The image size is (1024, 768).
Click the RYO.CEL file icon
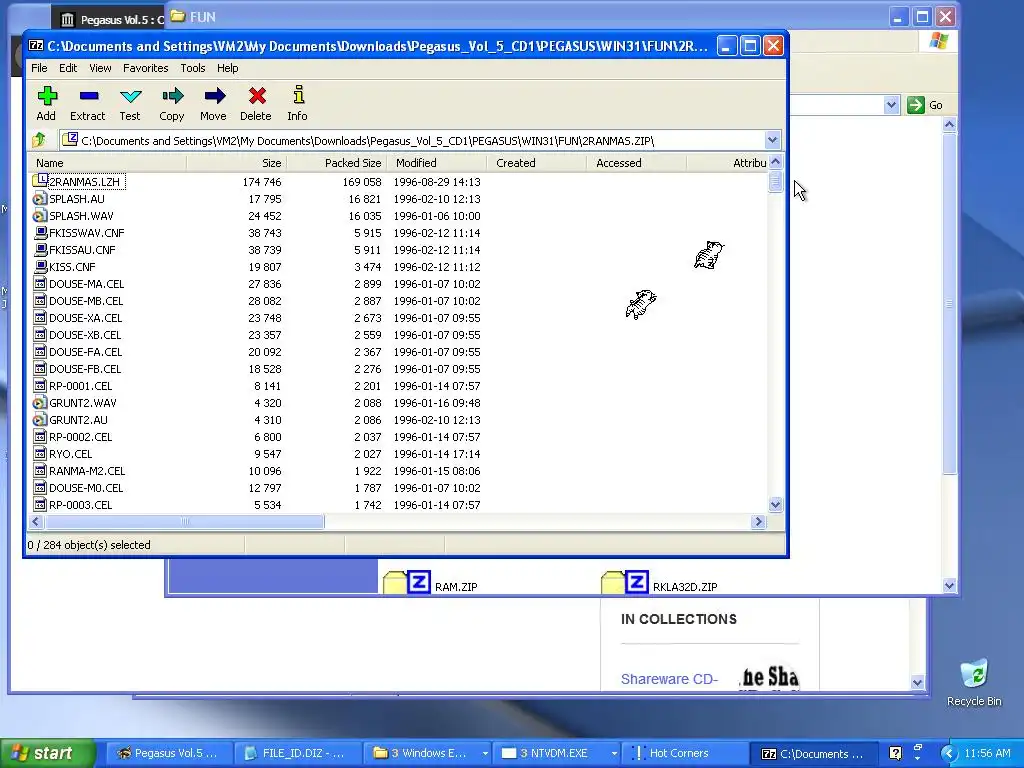click(x=40, y=453)
